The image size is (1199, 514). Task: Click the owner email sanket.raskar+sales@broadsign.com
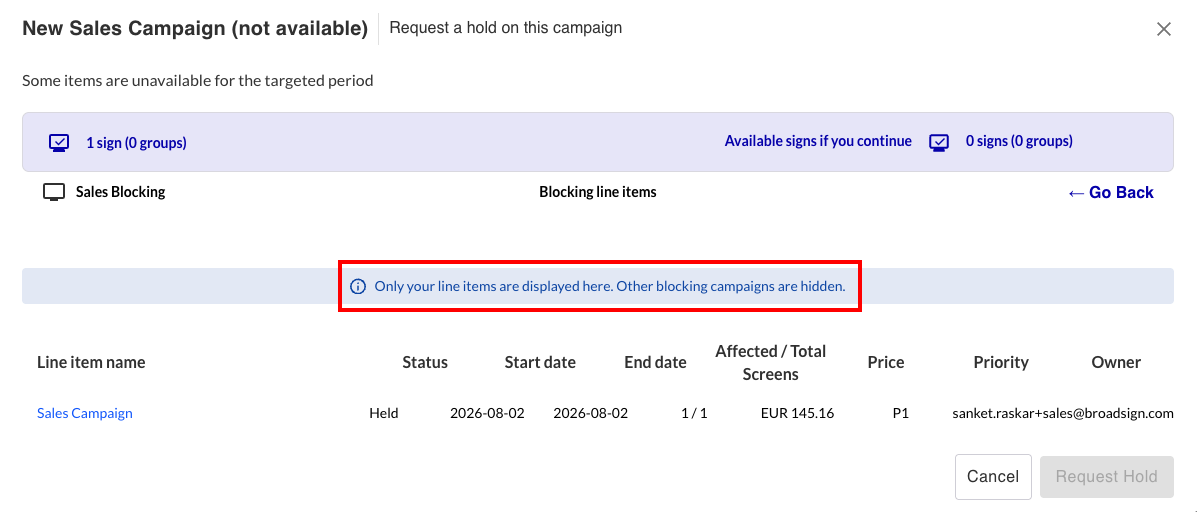click(x=1063, y=413)
